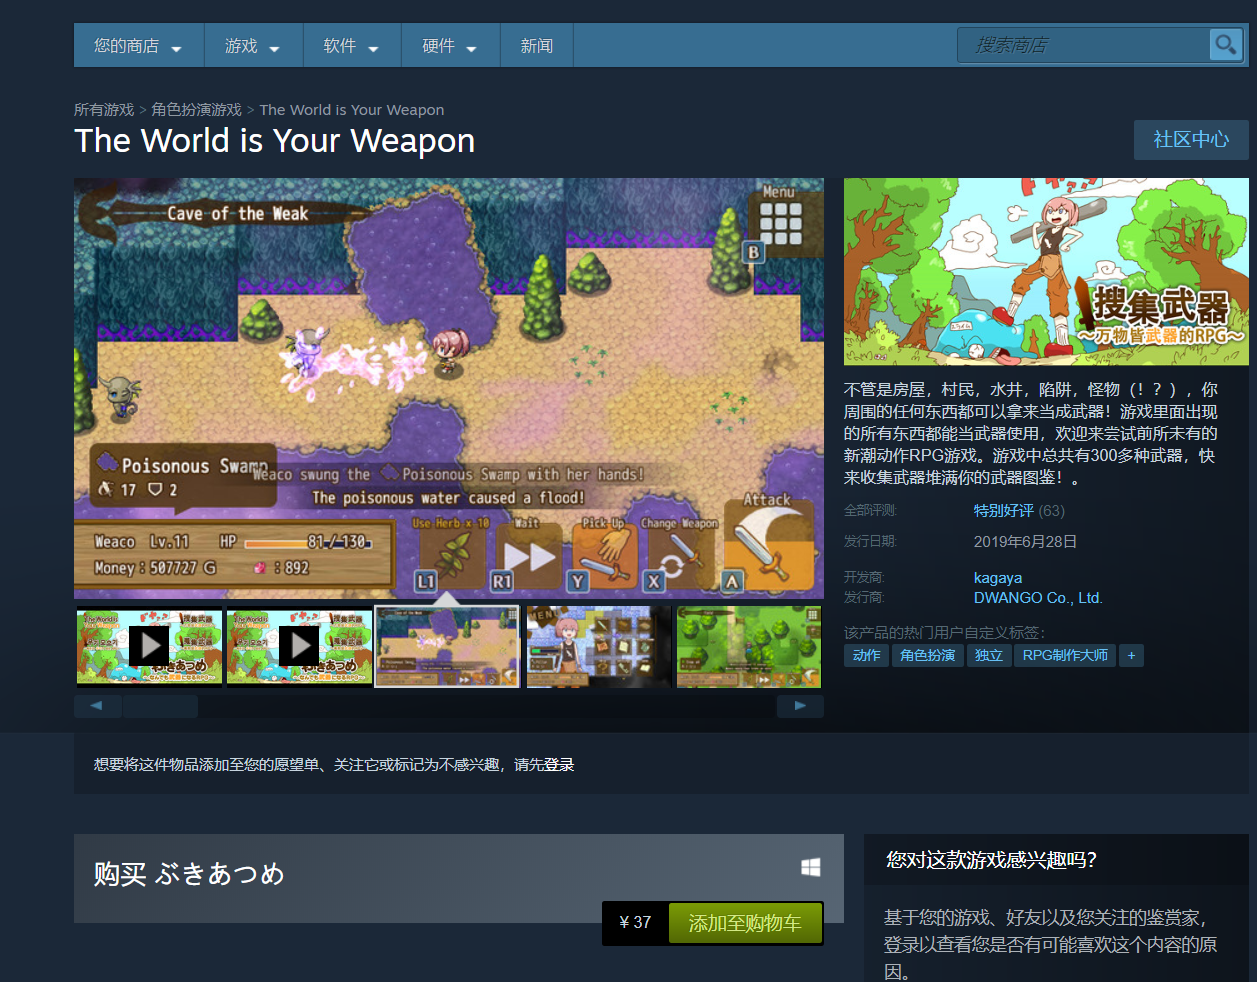Open the 游戏 dropdown menu
The image size is (1257, 982).
[253, 46]
